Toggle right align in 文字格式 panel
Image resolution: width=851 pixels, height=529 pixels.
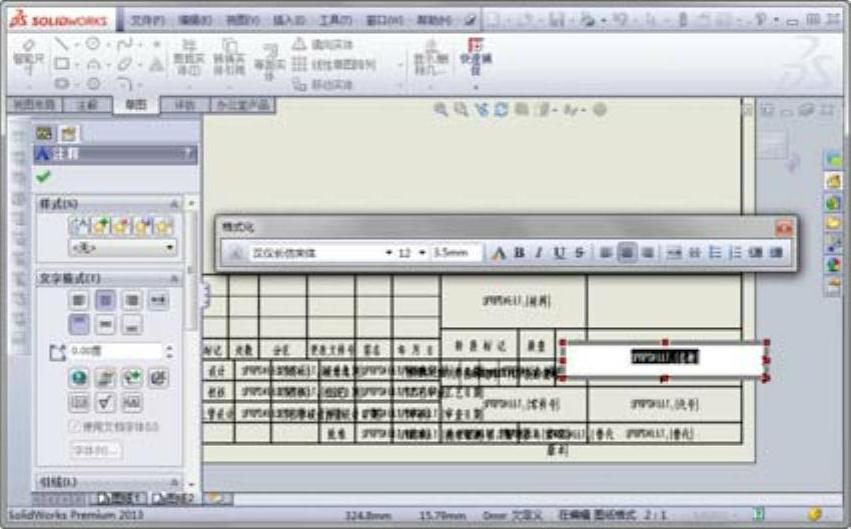[132, 300]
